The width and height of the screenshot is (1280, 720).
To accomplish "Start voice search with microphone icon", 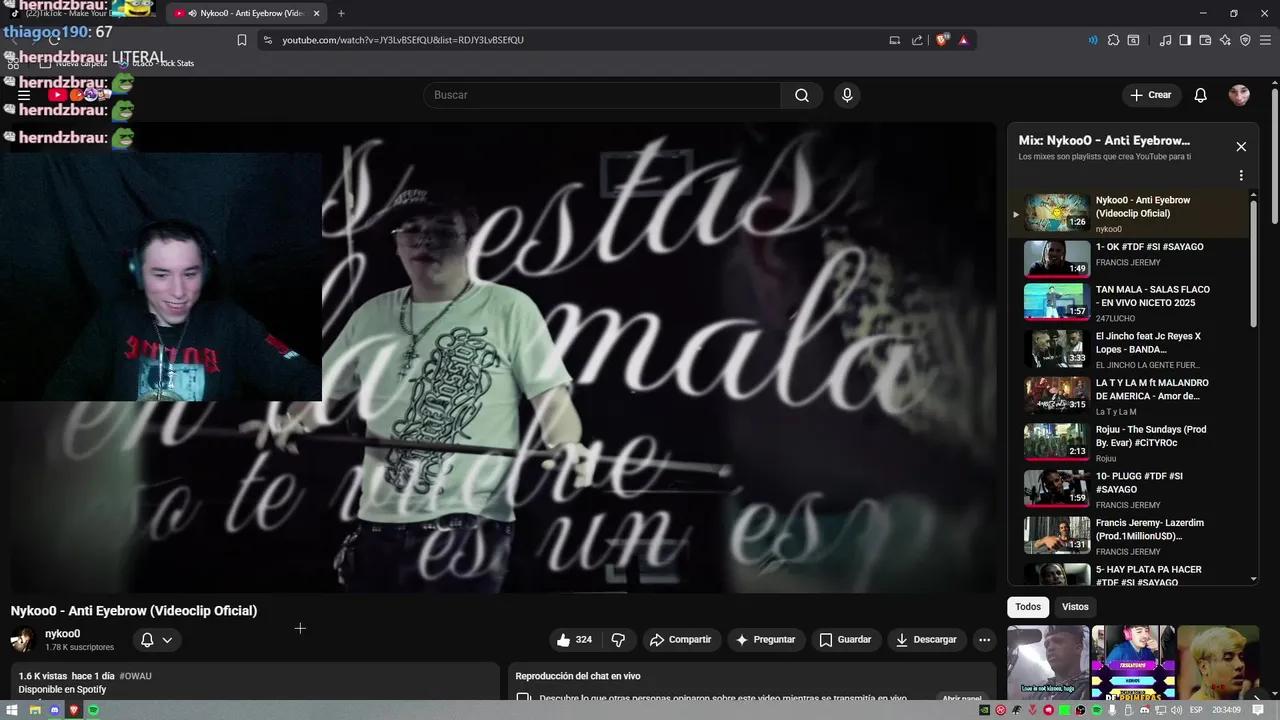I will click(x=847, y=95).
